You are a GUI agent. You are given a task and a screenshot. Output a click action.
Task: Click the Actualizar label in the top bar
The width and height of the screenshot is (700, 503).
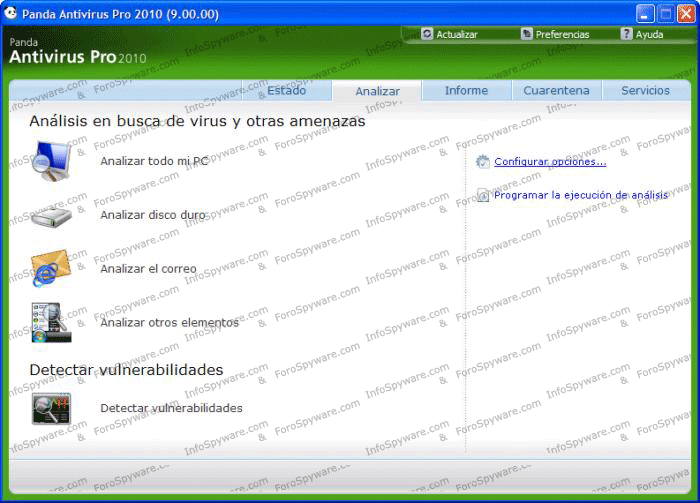(x=457, y=34)
